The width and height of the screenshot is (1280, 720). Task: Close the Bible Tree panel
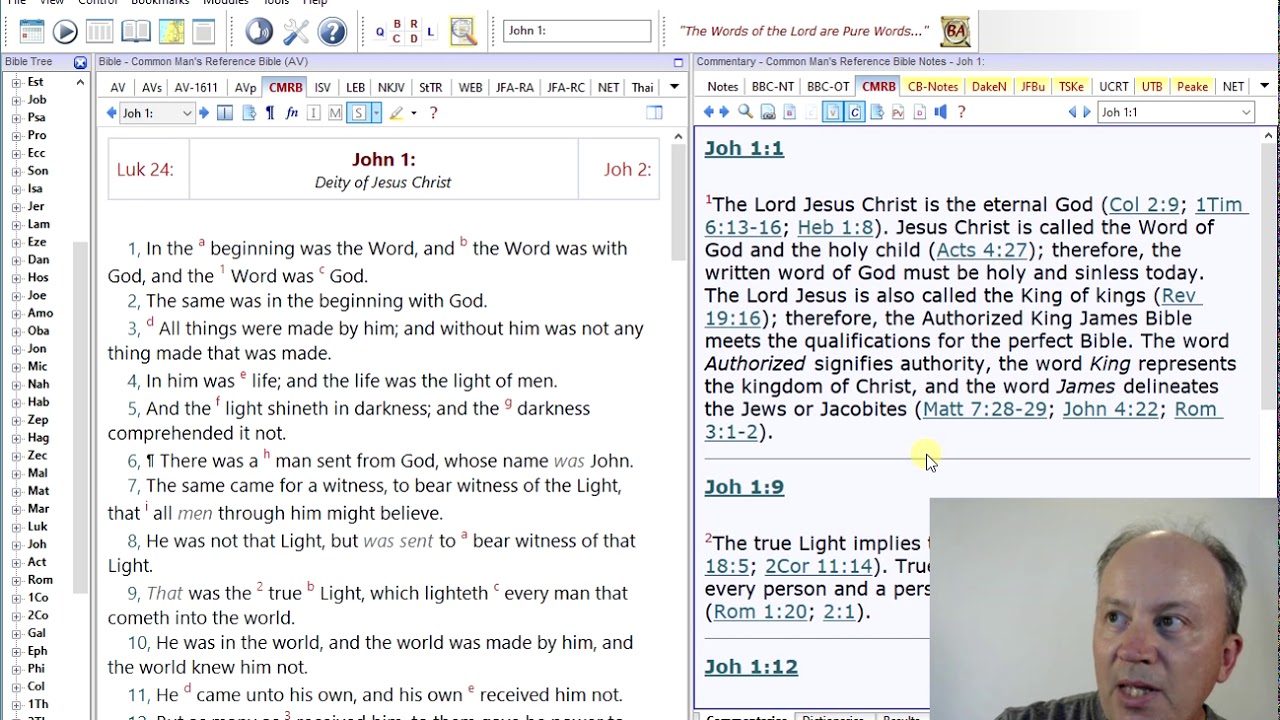coord(80,62)
